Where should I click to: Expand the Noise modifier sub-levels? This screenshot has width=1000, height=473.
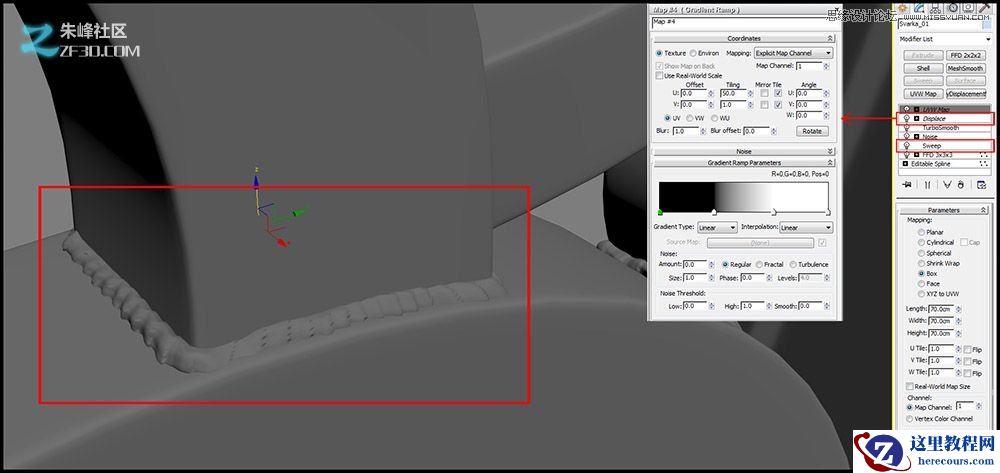pyautogui.click(x=916, y=136)
